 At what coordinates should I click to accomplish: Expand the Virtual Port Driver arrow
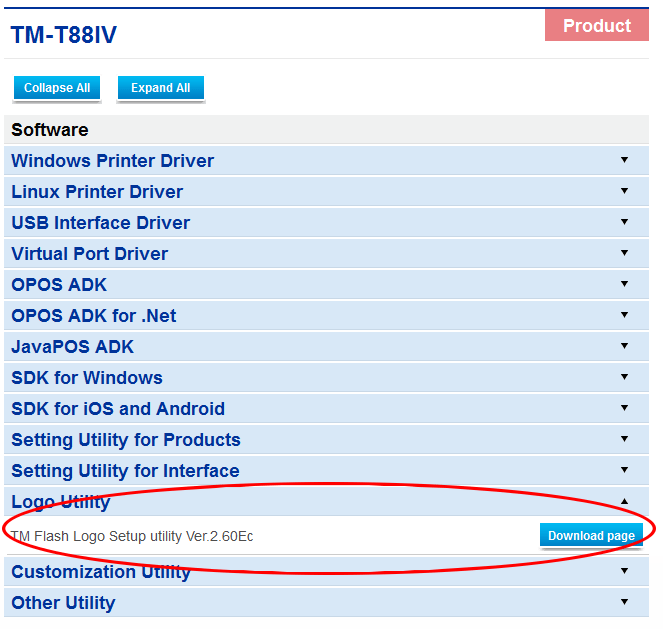[x=624, y=253]
